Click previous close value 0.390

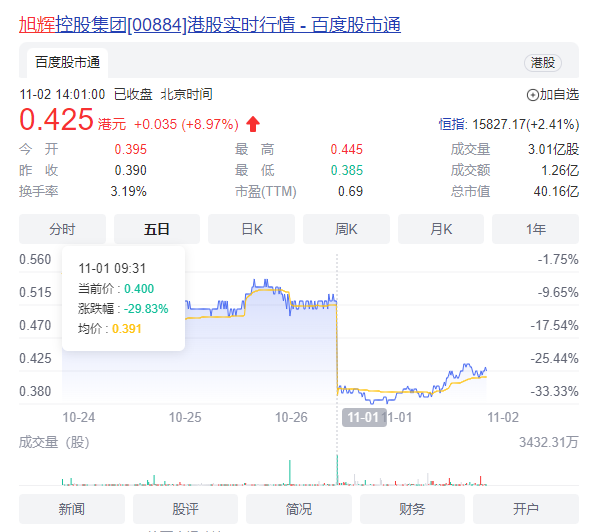pyautogui.click(x=130, y=170)
